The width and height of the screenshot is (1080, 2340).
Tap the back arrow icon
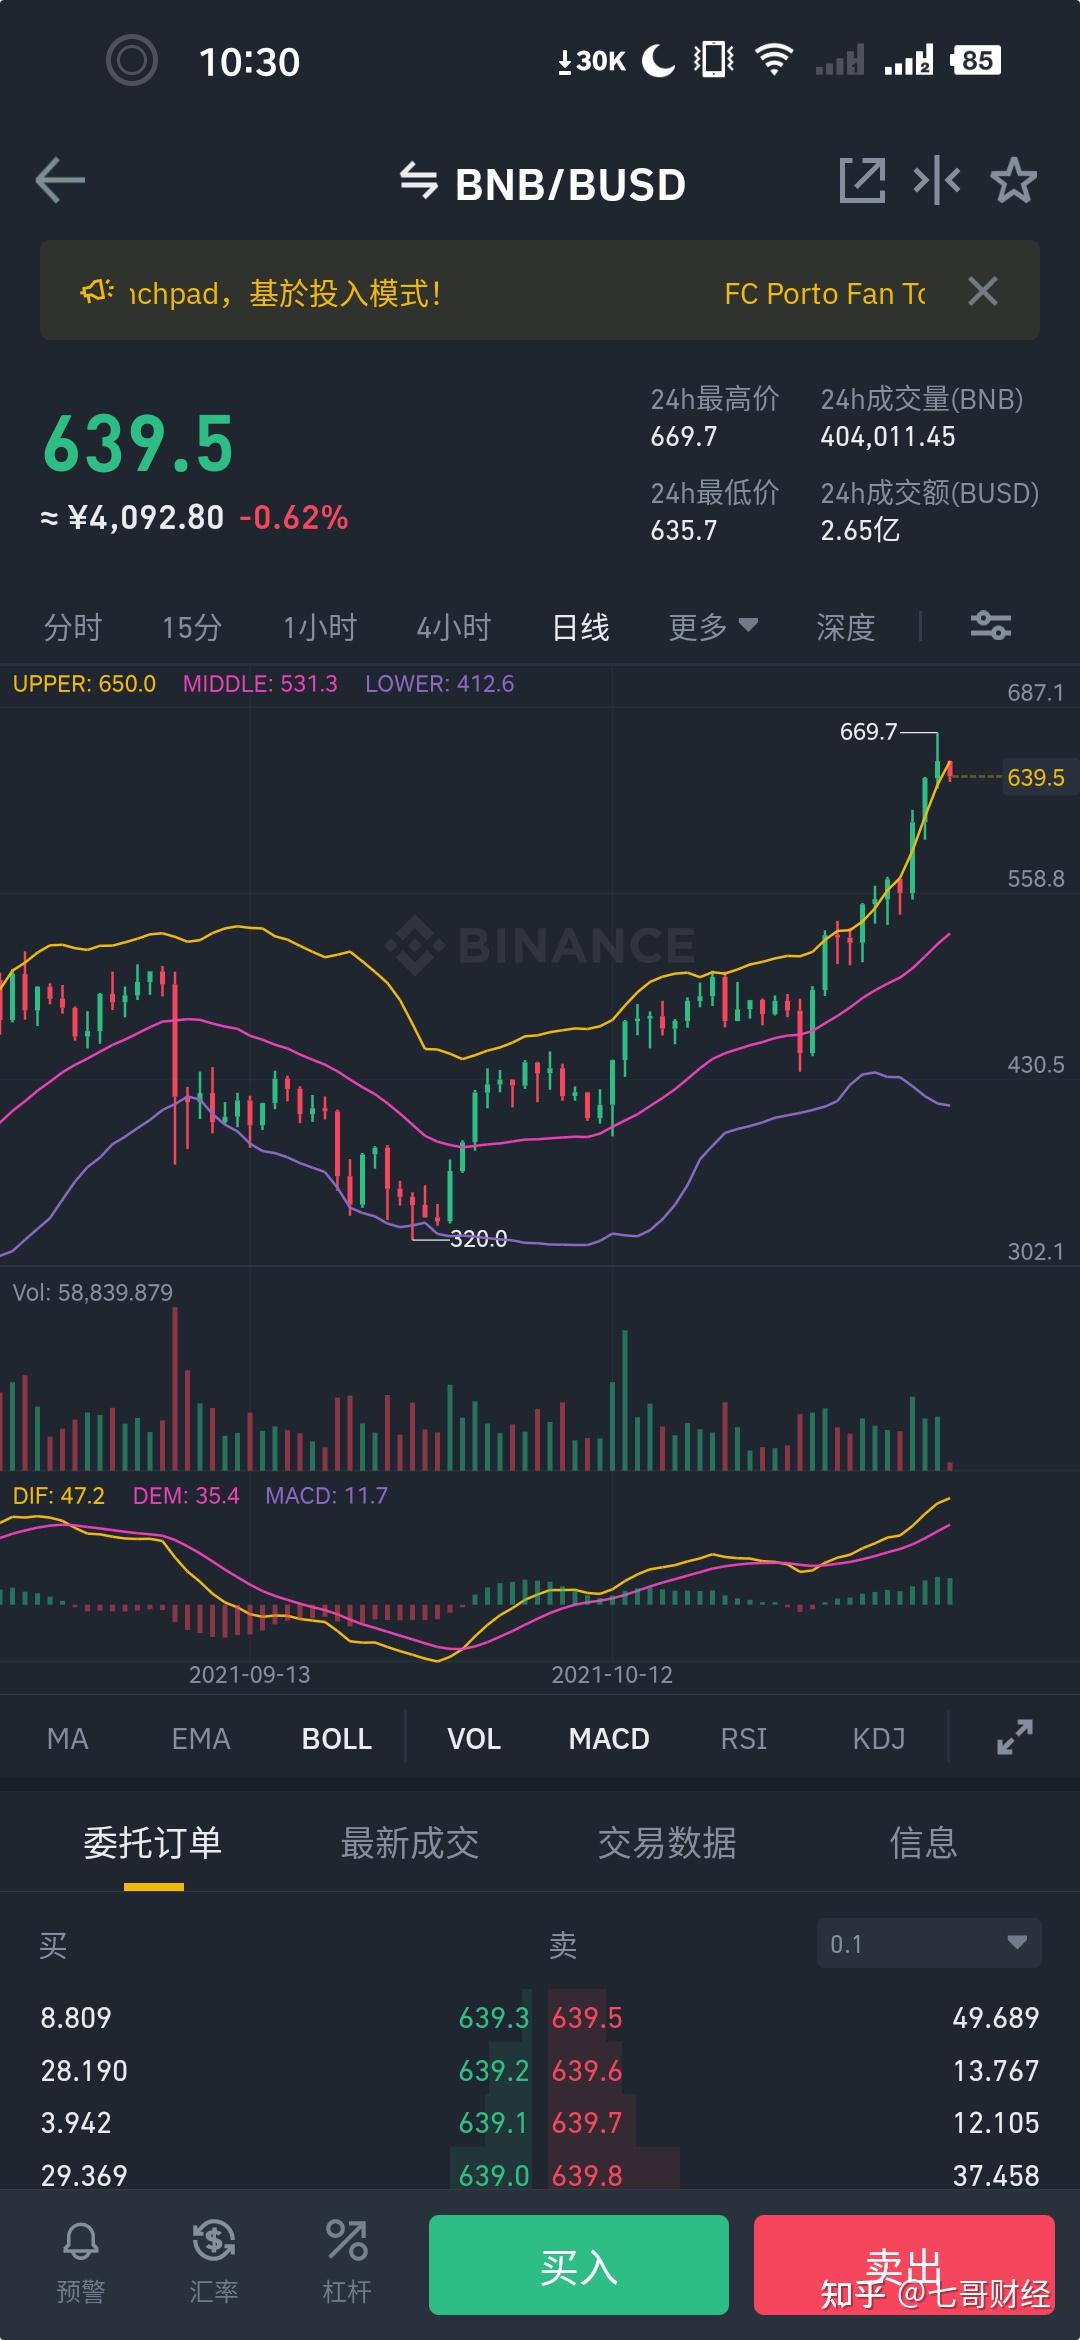tap(60, 181)
